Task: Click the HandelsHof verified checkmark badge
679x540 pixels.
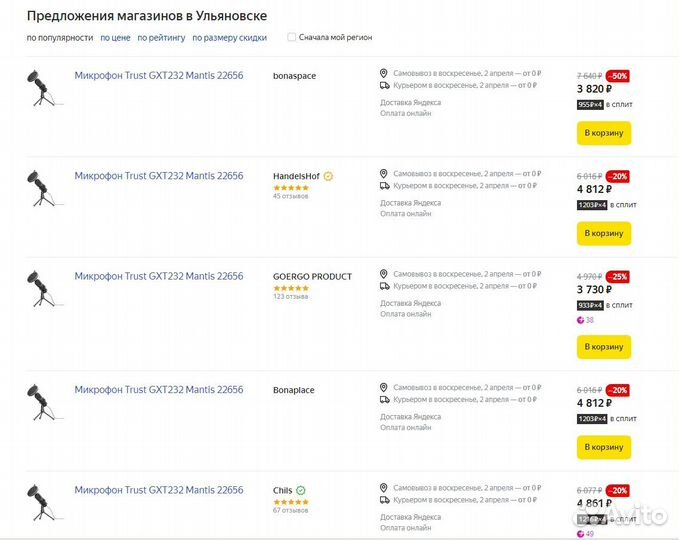Action: [x=328, y=176]
